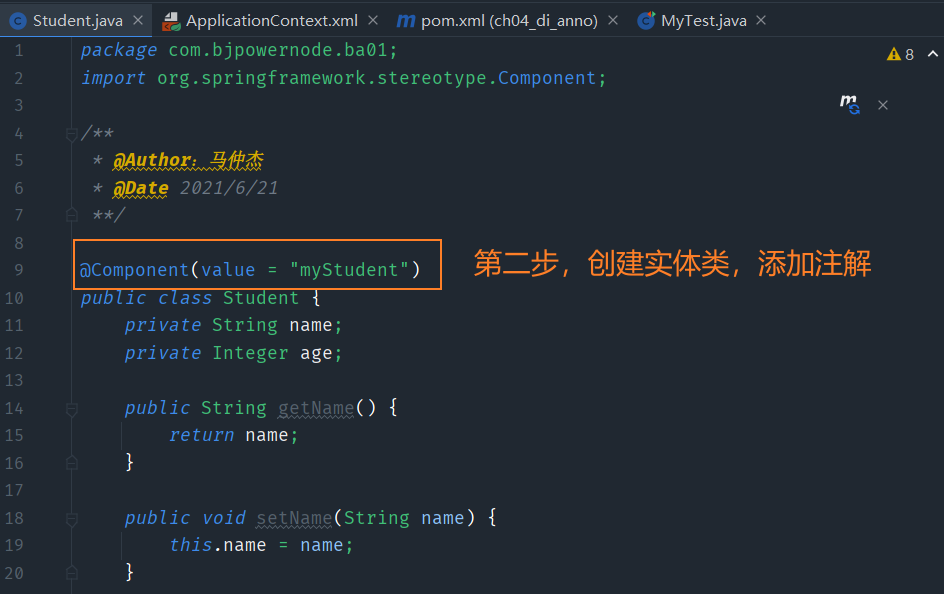The image size is (944, 594).
Task: Switch to the Student.java tab
Action: coord(78,20)
